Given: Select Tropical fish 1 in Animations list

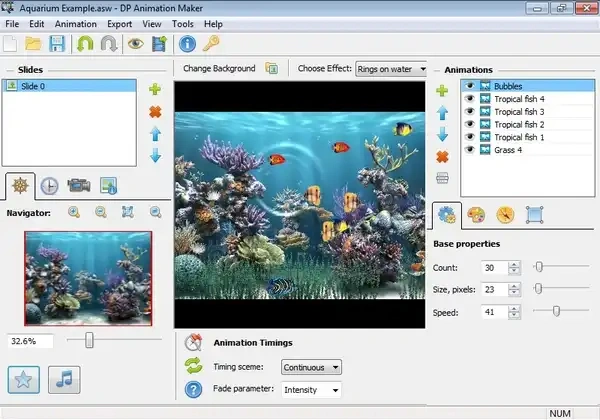Looking at the screenshot, I should click(x=518, y=138).
